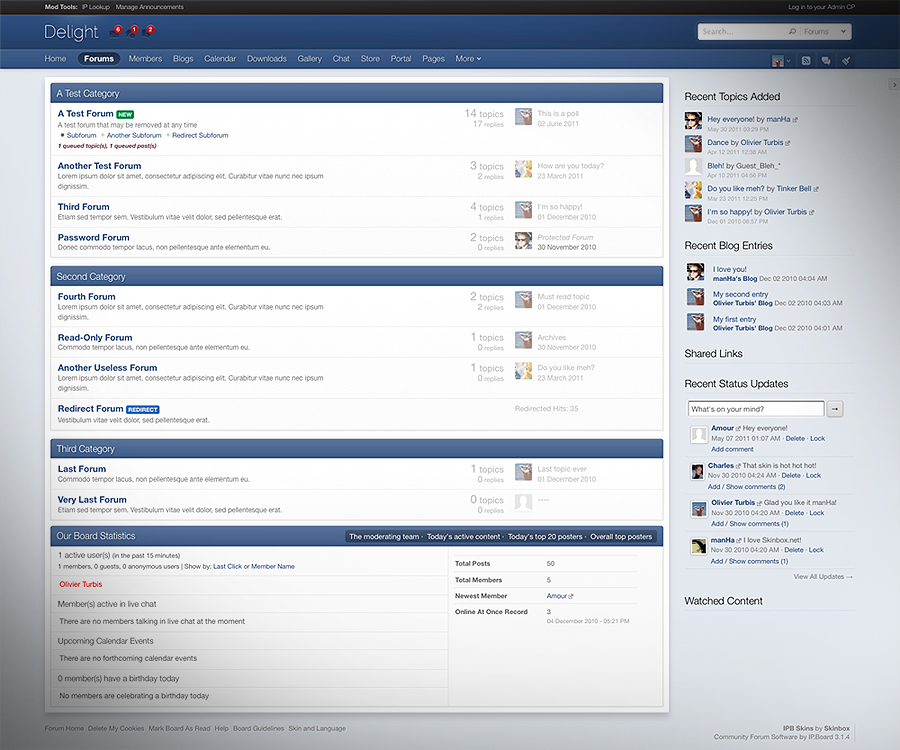This screenshot has width=900, height=750.
Task: Click the This is a poll topic thumbnail
Action: click(x=522, y=117)
